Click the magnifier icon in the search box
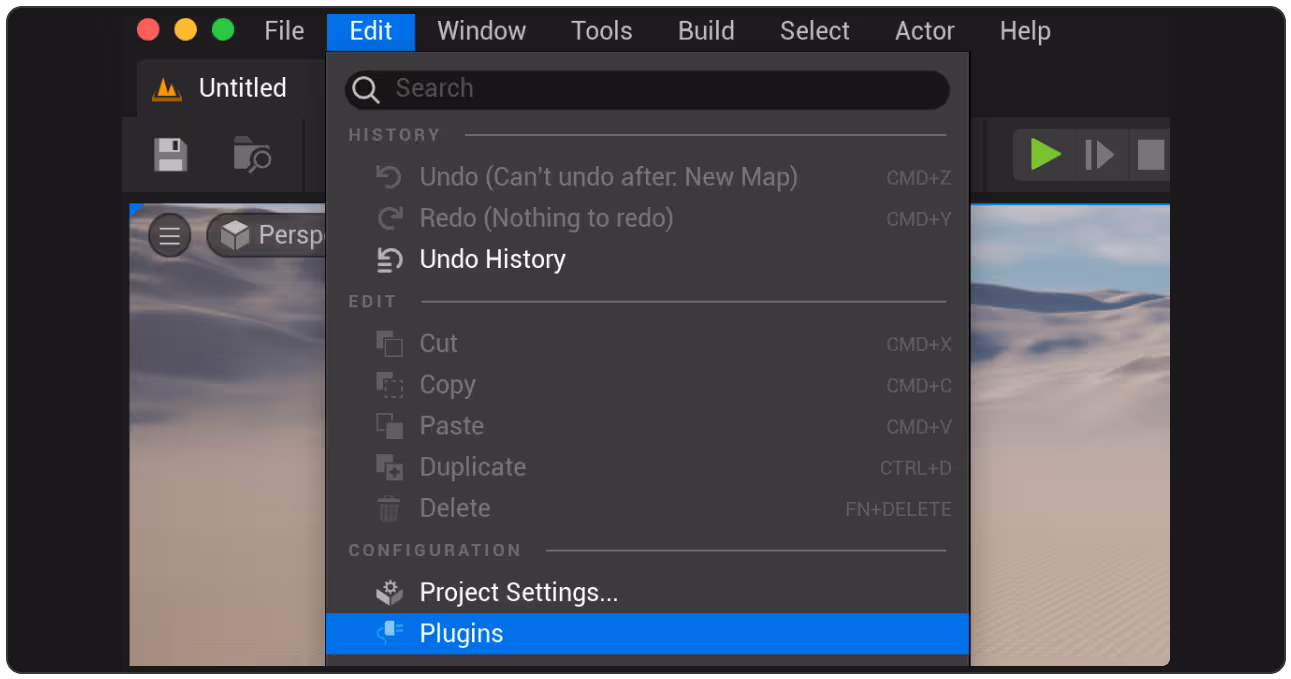The height and width of the screenshot is (679, 1291). (x=366, y=90)
